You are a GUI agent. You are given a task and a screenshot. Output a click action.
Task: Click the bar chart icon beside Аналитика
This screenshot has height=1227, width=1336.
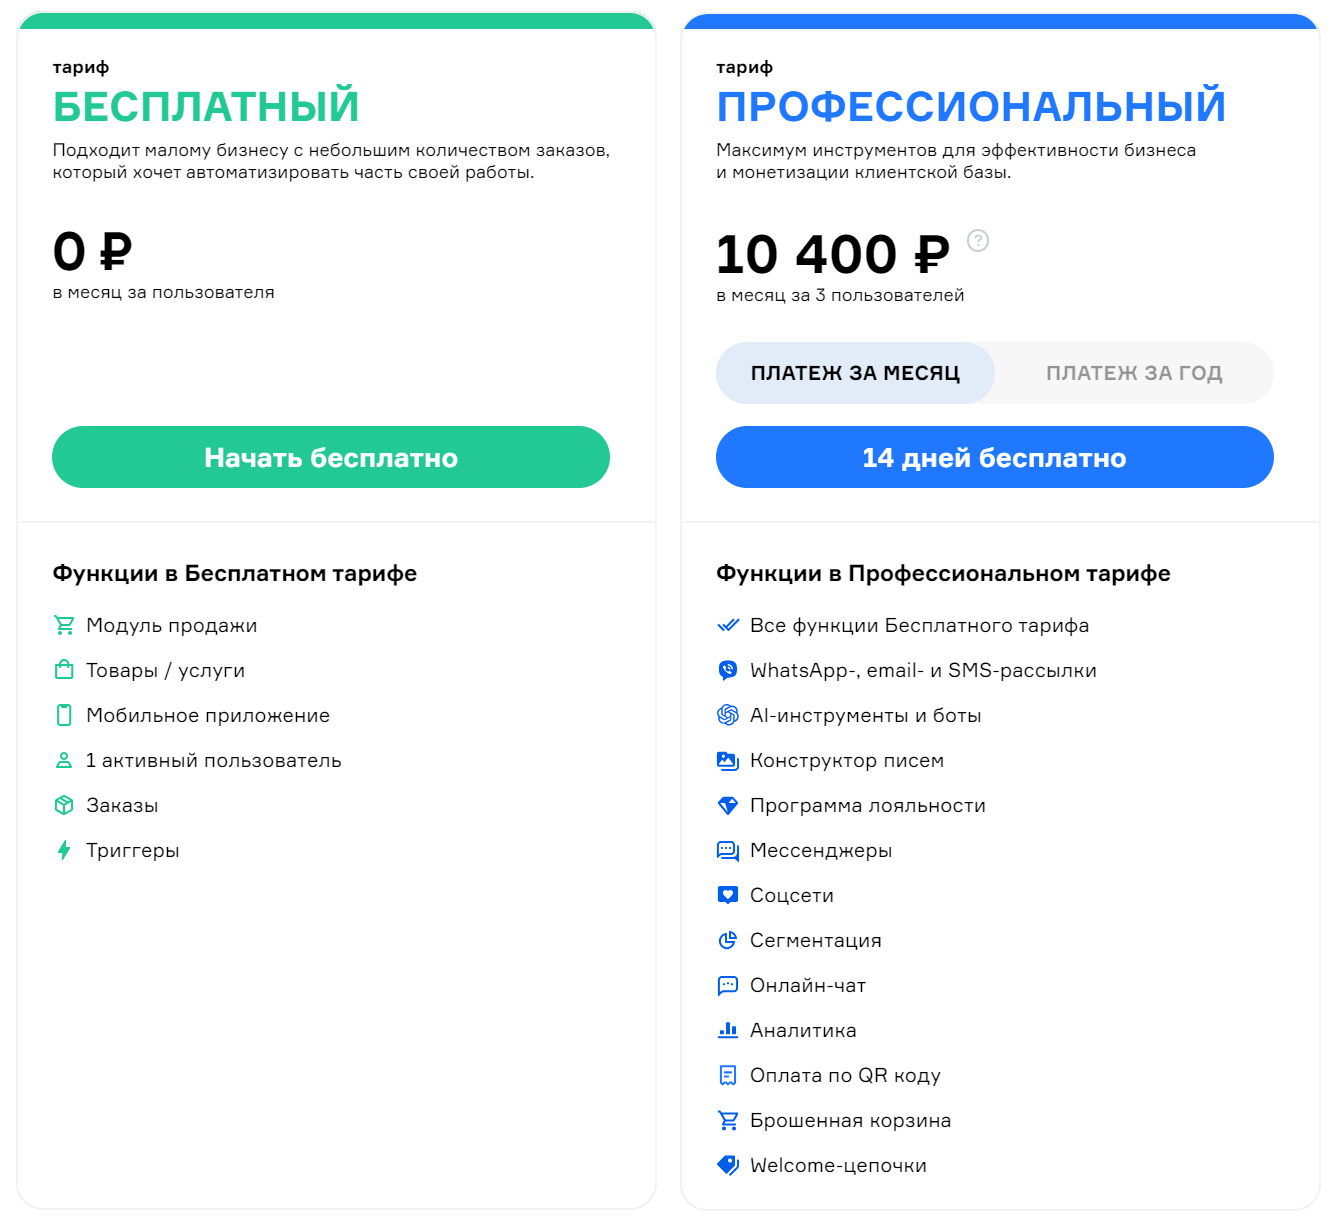[728, 1030]
